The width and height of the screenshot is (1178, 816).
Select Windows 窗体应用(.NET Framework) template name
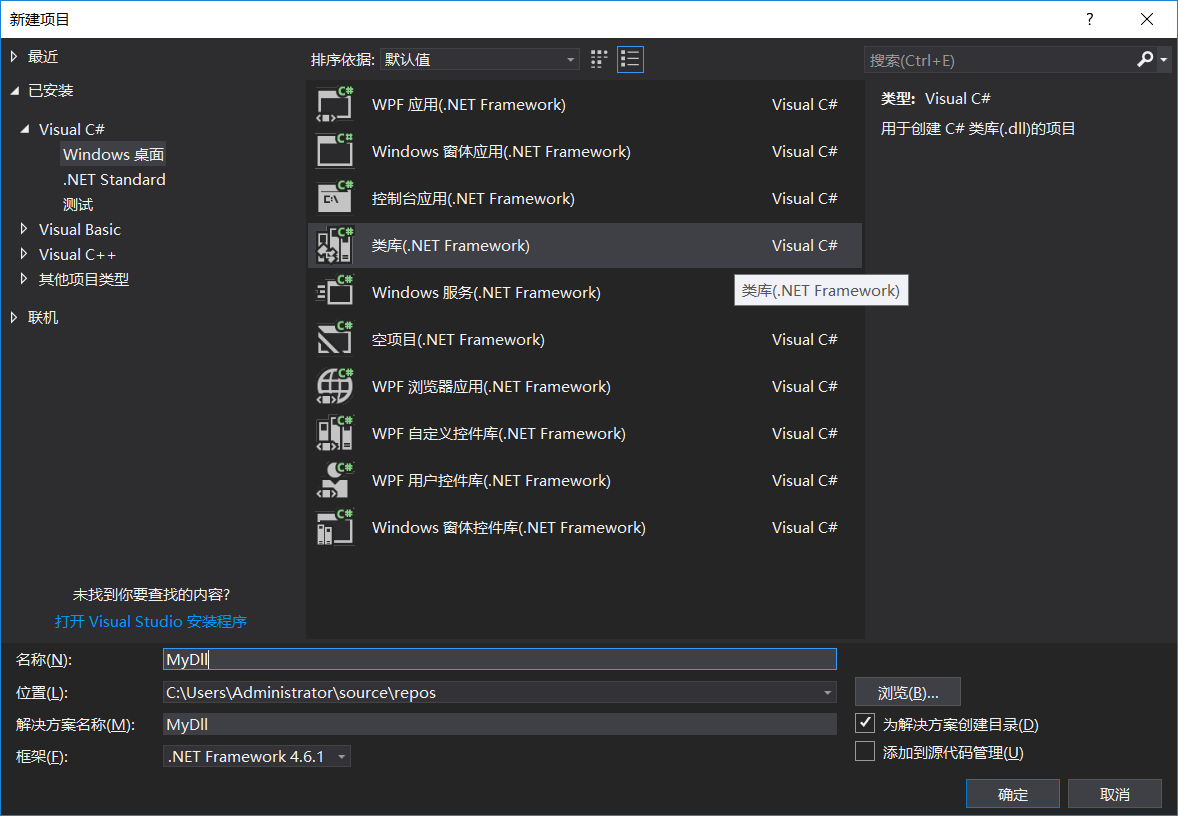(x=501, y=151)
